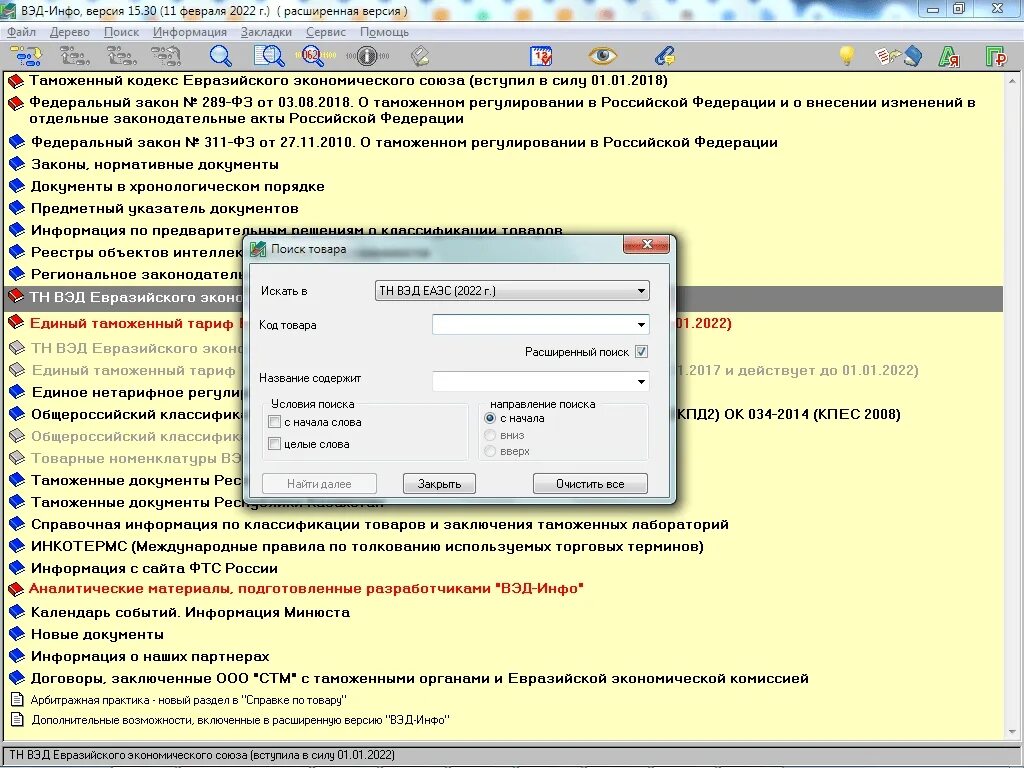Click the main list vertical scrollbar down arrow
The height and width of the screenshot is (768, 1024).
click(x=1013, y=732)
